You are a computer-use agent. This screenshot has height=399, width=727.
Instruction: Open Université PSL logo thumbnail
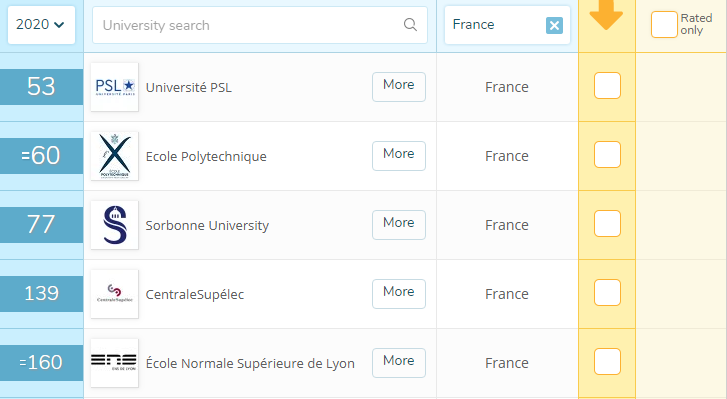[x=115, y=87]
